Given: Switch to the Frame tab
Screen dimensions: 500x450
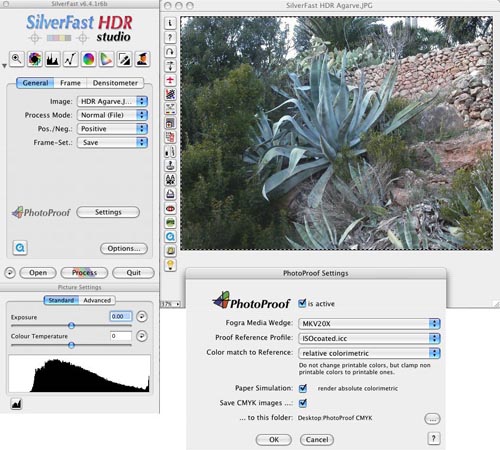Looking at the screenshot, I should coord(70,83).
